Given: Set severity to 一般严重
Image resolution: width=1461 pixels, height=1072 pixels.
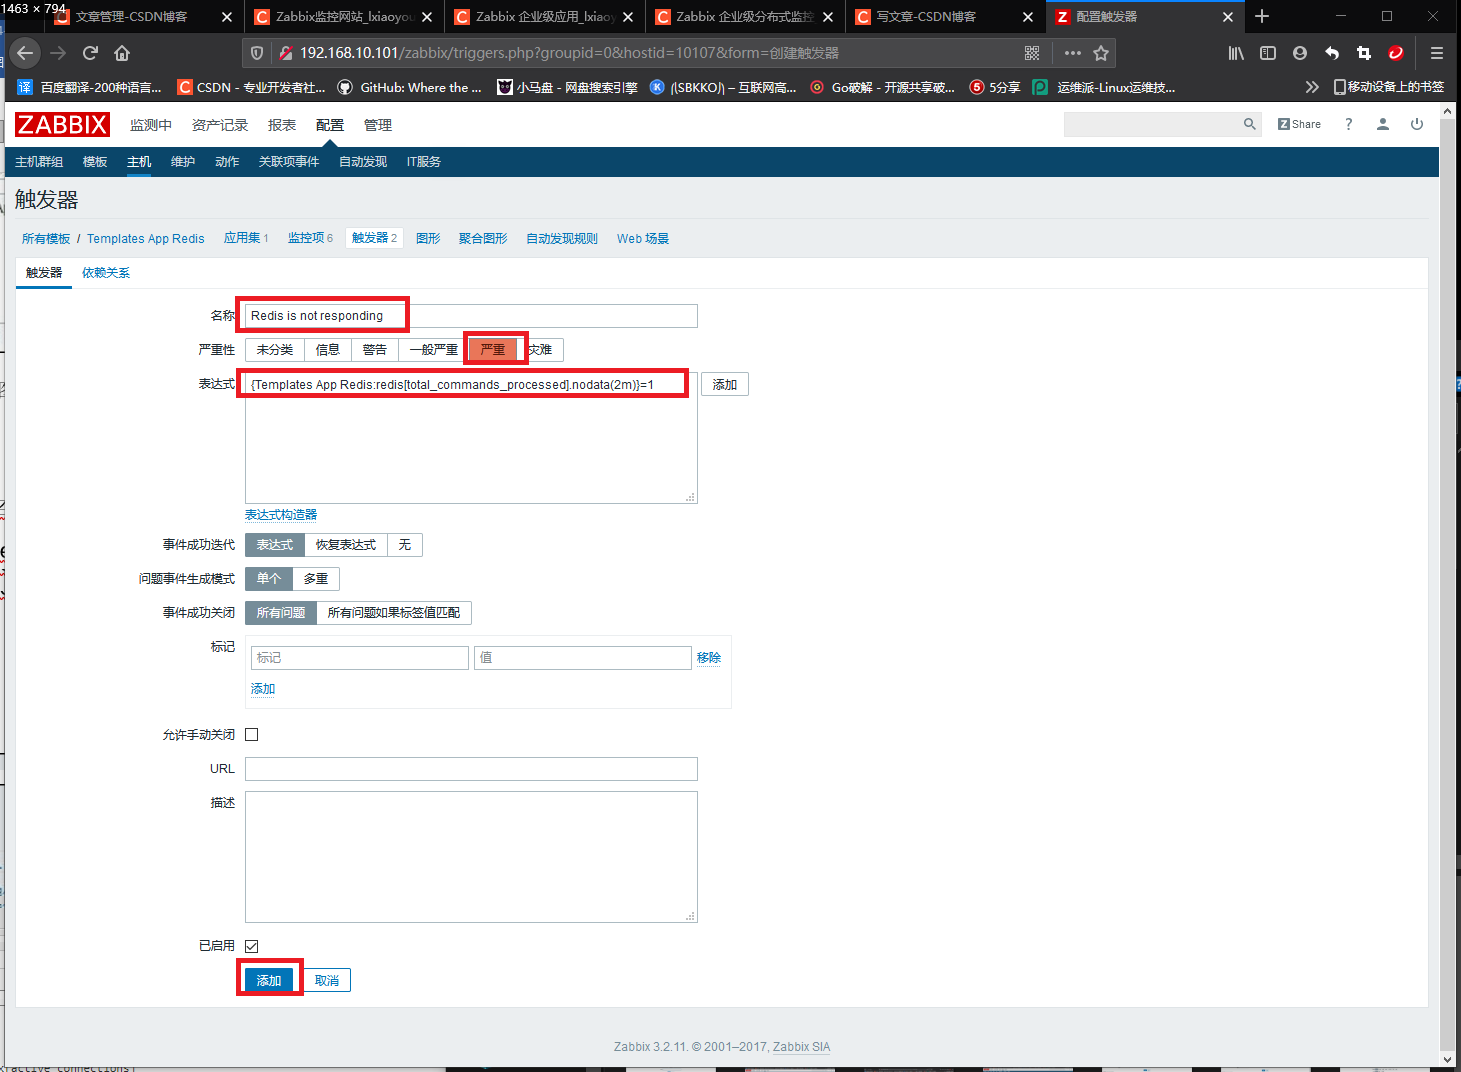Looking at the screenshot, I should [x=434, y=350].
